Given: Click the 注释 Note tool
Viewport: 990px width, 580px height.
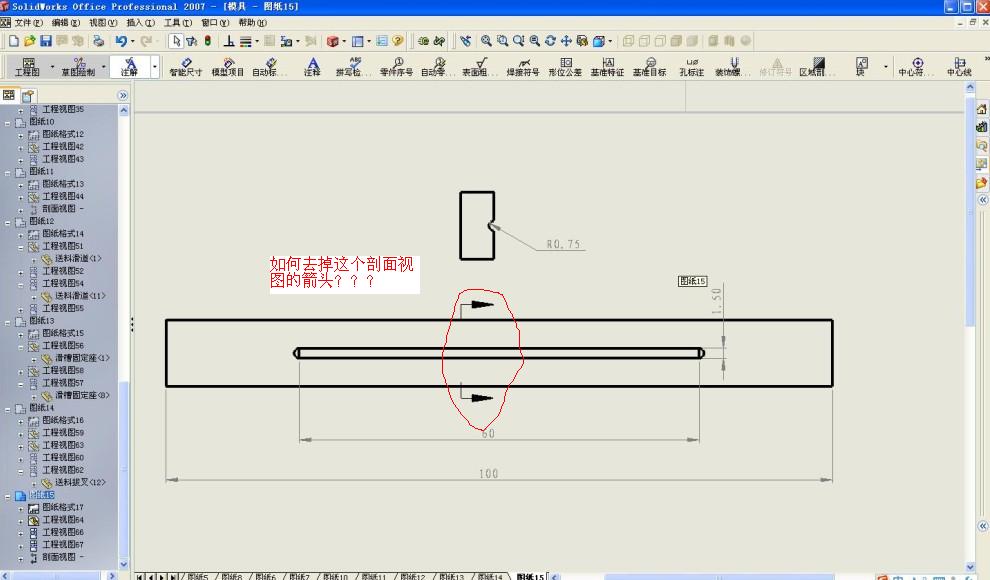Looking at the screenshot, I should 313,67.
